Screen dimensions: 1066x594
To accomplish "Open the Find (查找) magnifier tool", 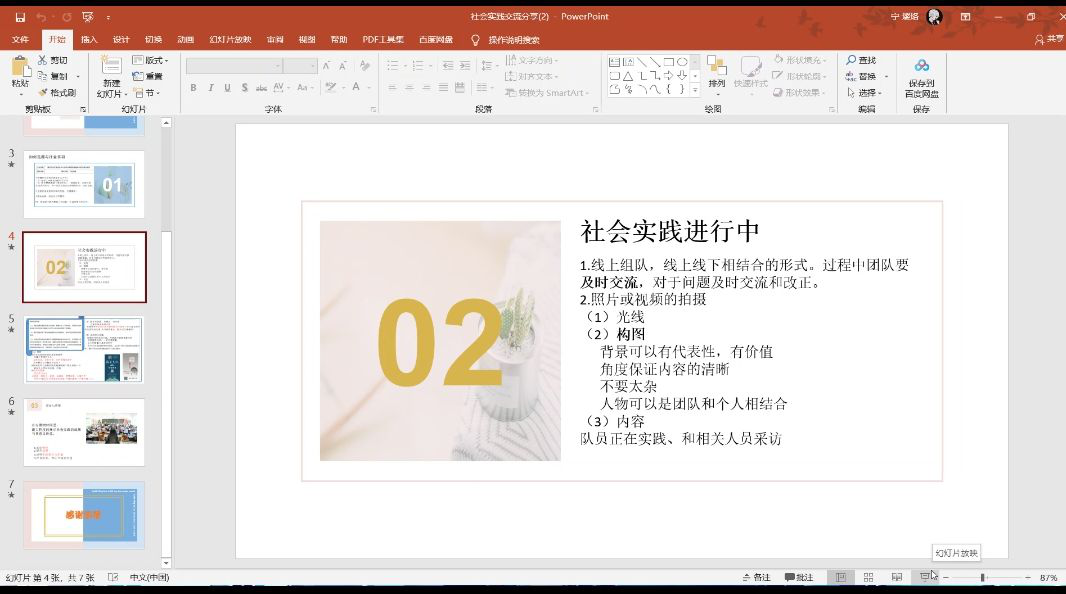I will 860,60.
